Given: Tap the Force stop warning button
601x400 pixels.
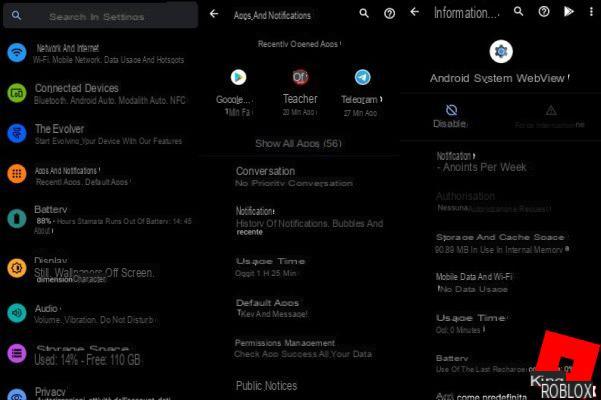Looking at the screenshot, I should point(550,117).
